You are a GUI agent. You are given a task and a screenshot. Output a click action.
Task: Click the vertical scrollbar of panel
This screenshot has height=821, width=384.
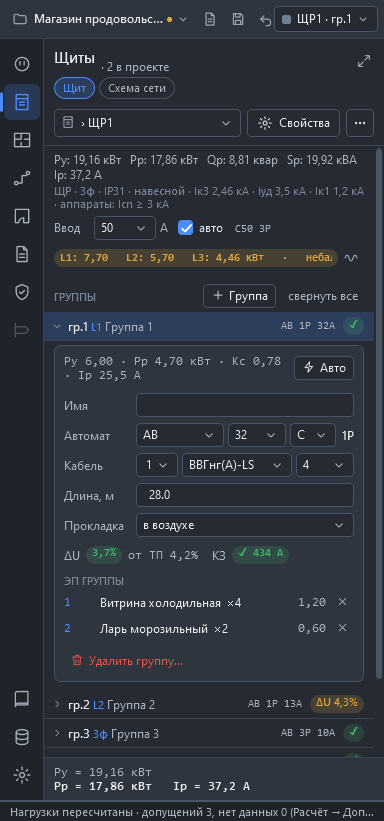point(379,414)
